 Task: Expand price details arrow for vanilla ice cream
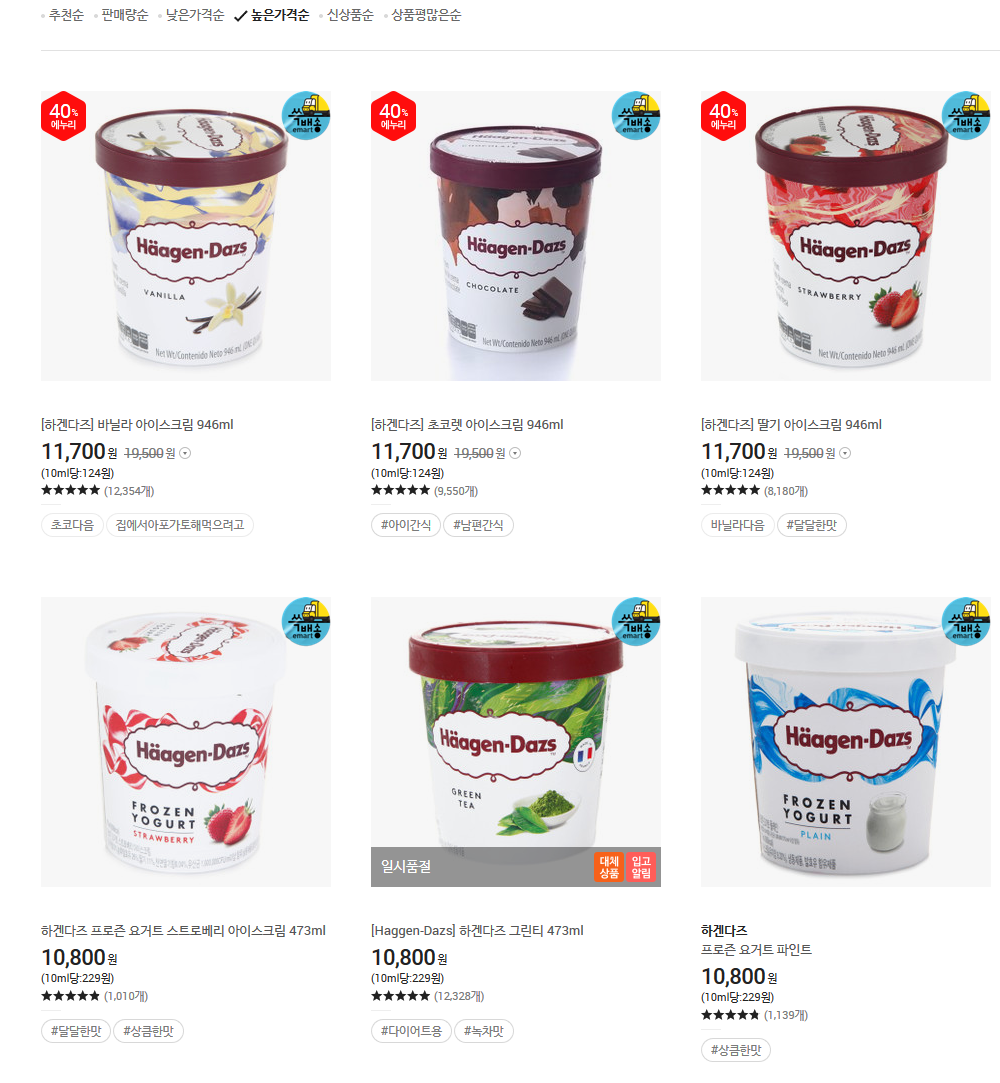[x=185, y=453]
